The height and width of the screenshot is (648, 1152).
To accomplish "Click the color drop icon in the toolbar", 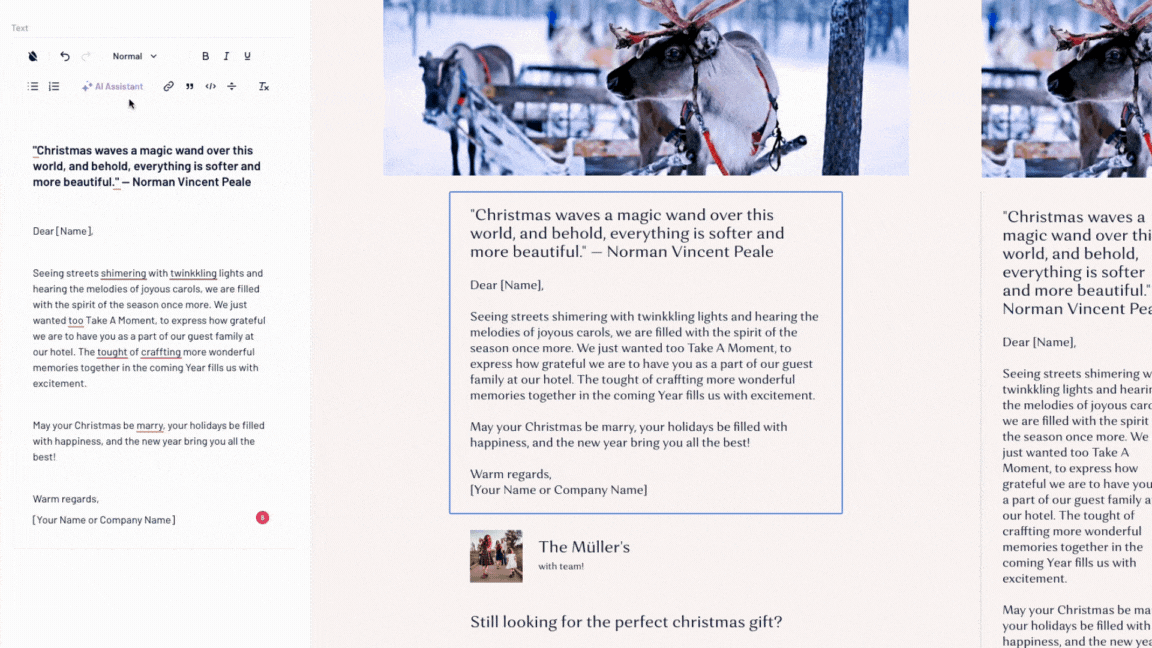I will (x=33, y=57).
